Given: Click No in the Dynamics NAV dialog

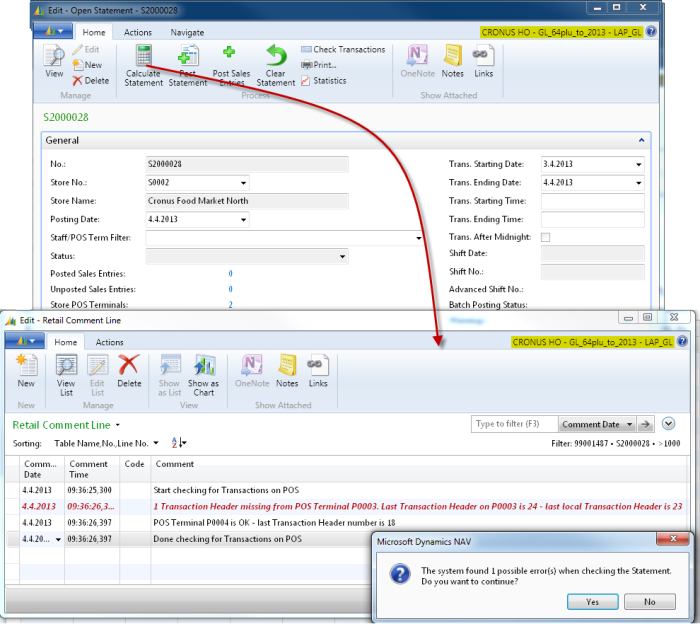Looking at the screenshot, I should point(650,602).
